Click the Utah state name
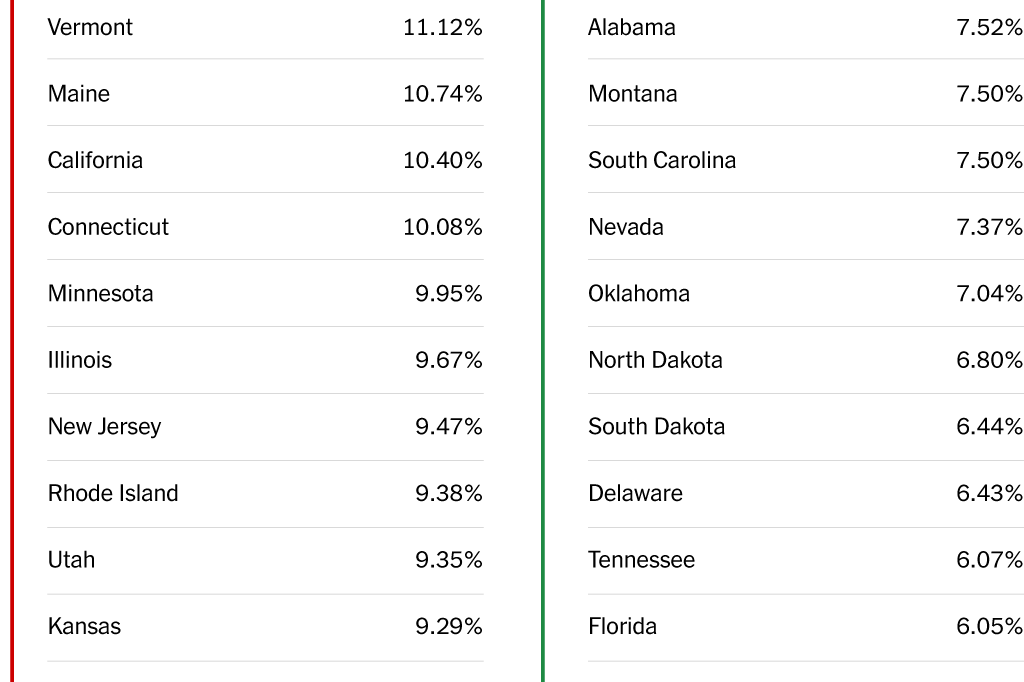Image resolution: width=1024 pixels, height=682 pixels. pos(71,560)
